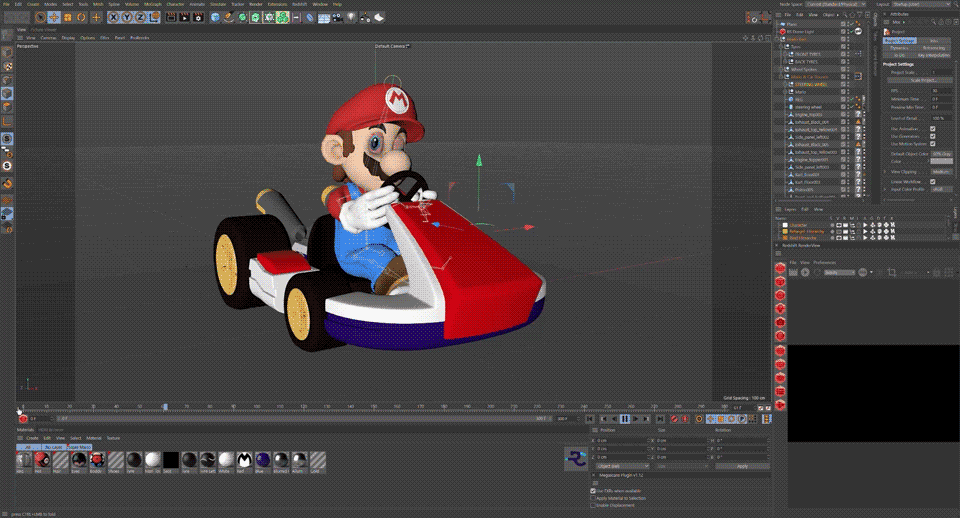Pause animation playback

coord(624,419)
